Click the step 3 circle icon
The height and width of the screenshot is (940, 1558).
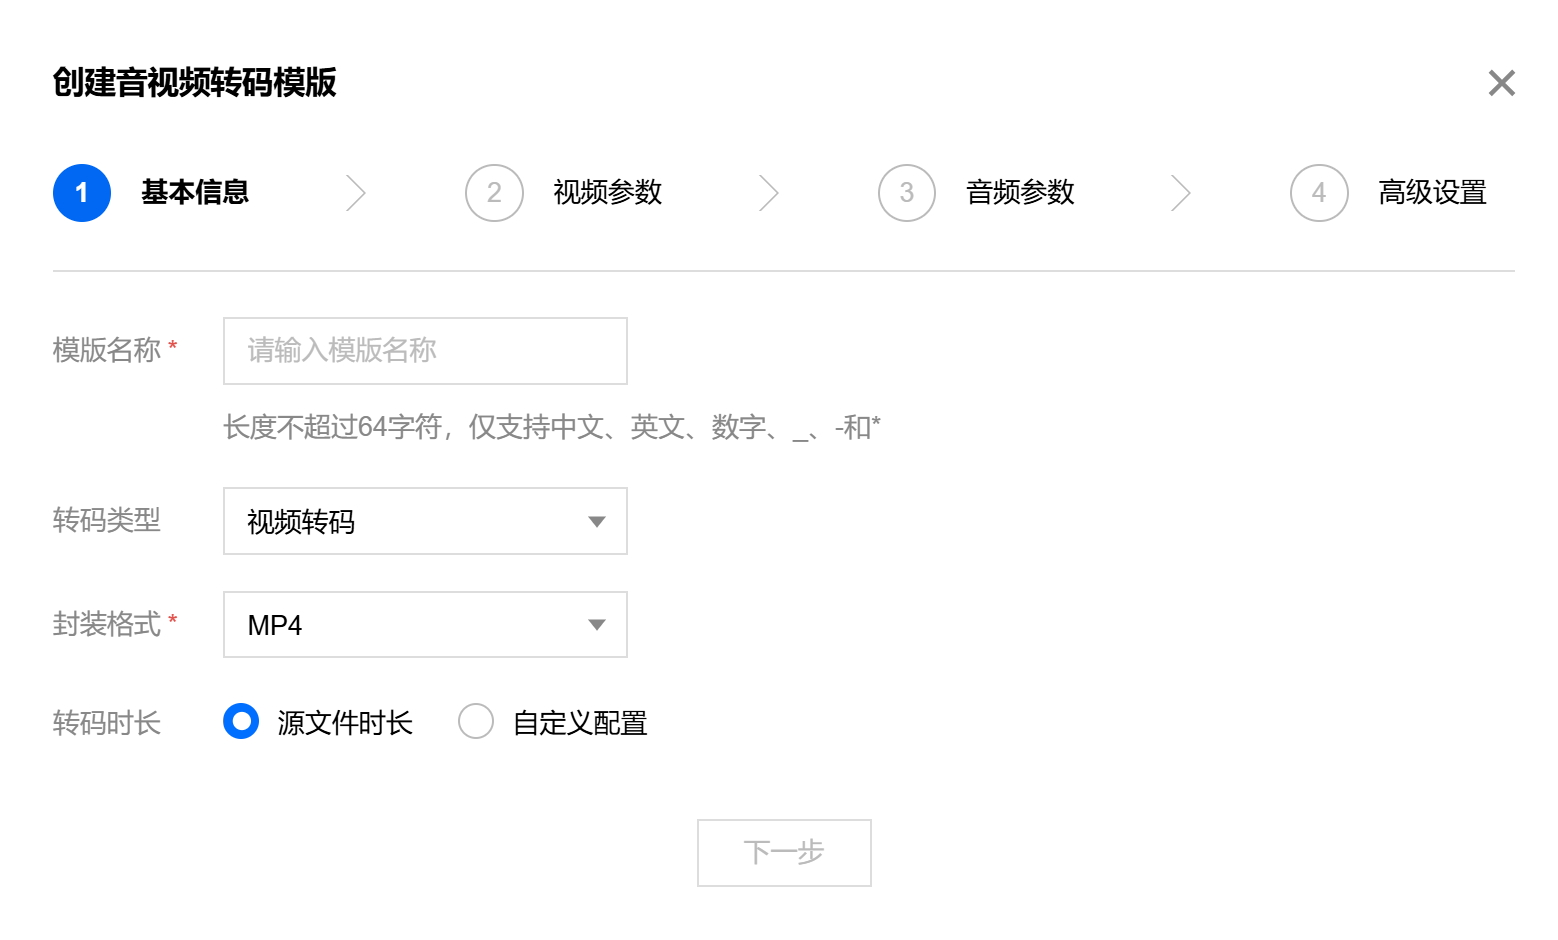point(906,193)
